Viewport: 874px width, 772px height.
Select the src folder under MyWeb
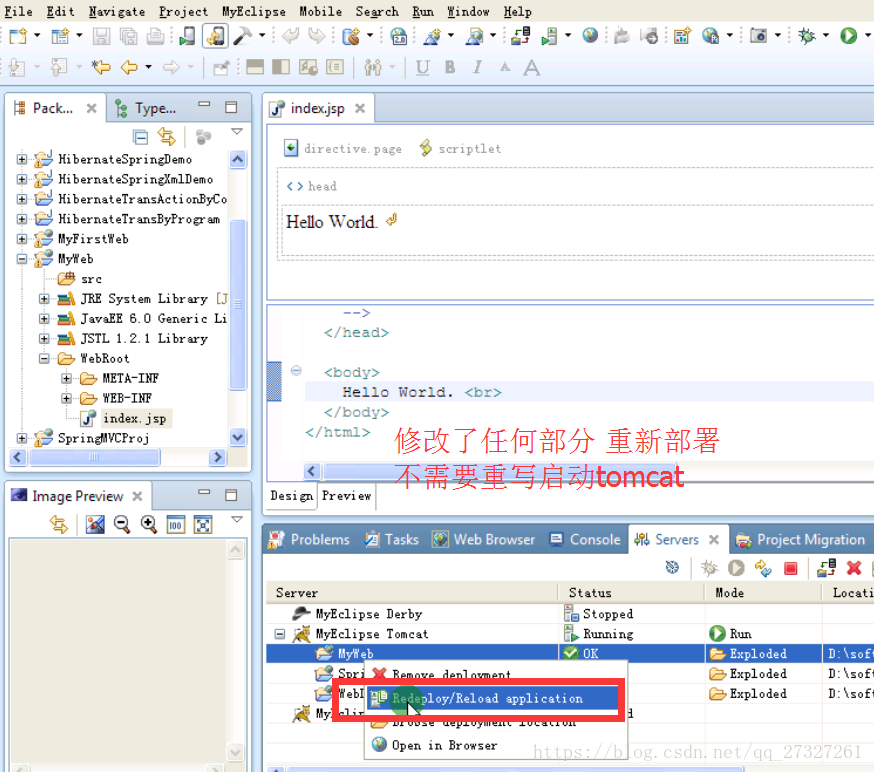[91, 279]
